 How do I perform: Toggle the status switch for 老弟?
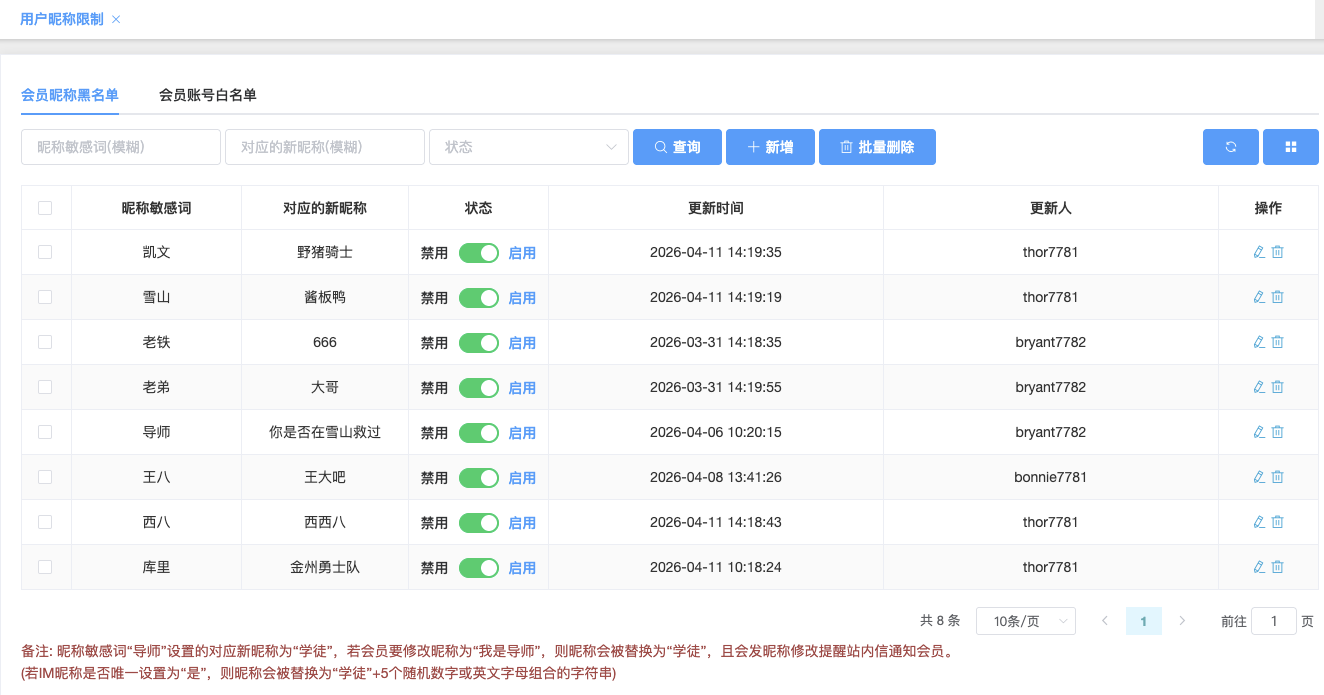click(478, 388)
